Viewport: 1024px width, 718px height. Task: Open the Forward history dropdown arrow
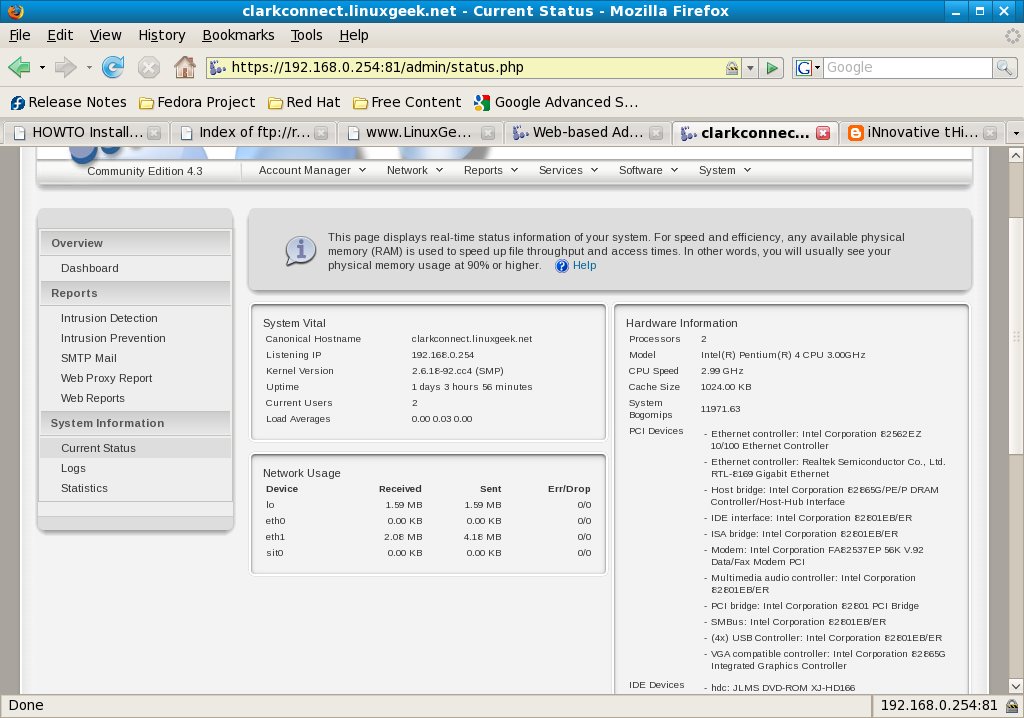pyautogui.click(x=88, y=67)
